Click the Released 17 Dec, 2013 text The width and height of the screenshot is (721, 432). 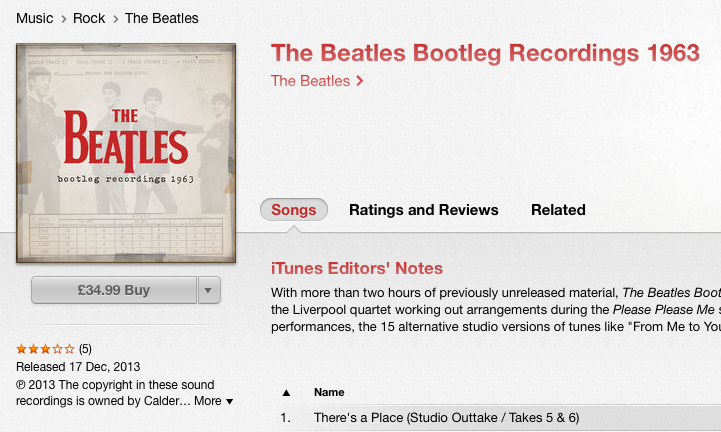[76, 366]
